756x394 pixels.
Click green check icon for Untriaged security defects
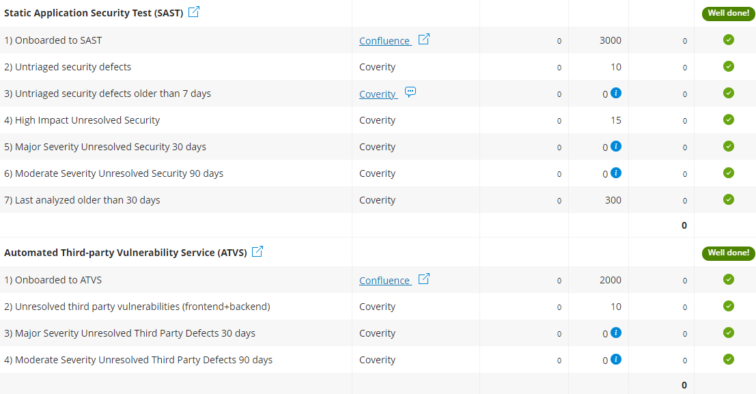point(729,66)
